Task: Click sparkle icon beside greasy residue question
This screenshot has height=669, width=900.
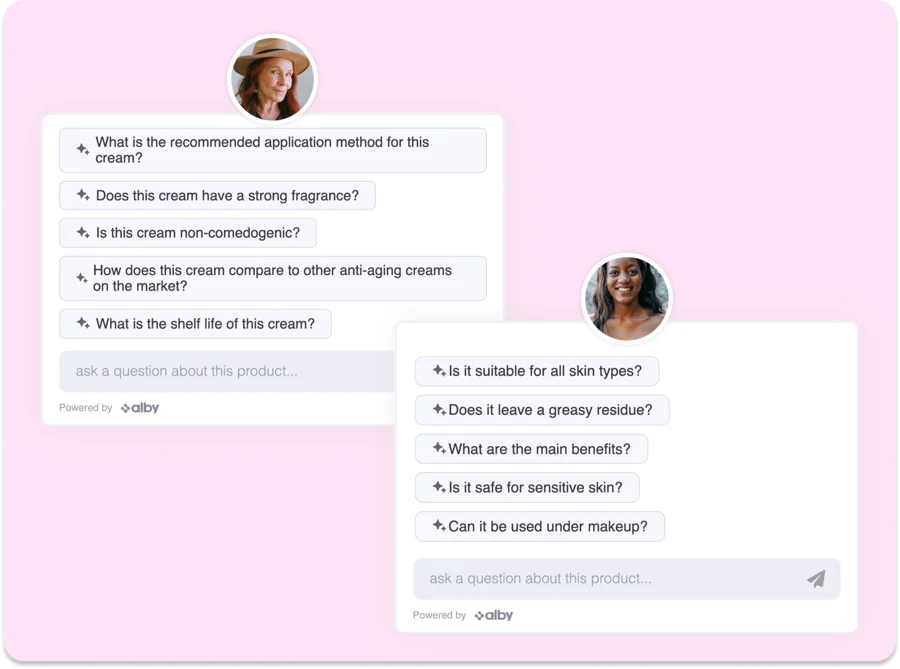Action: (439, 409)
